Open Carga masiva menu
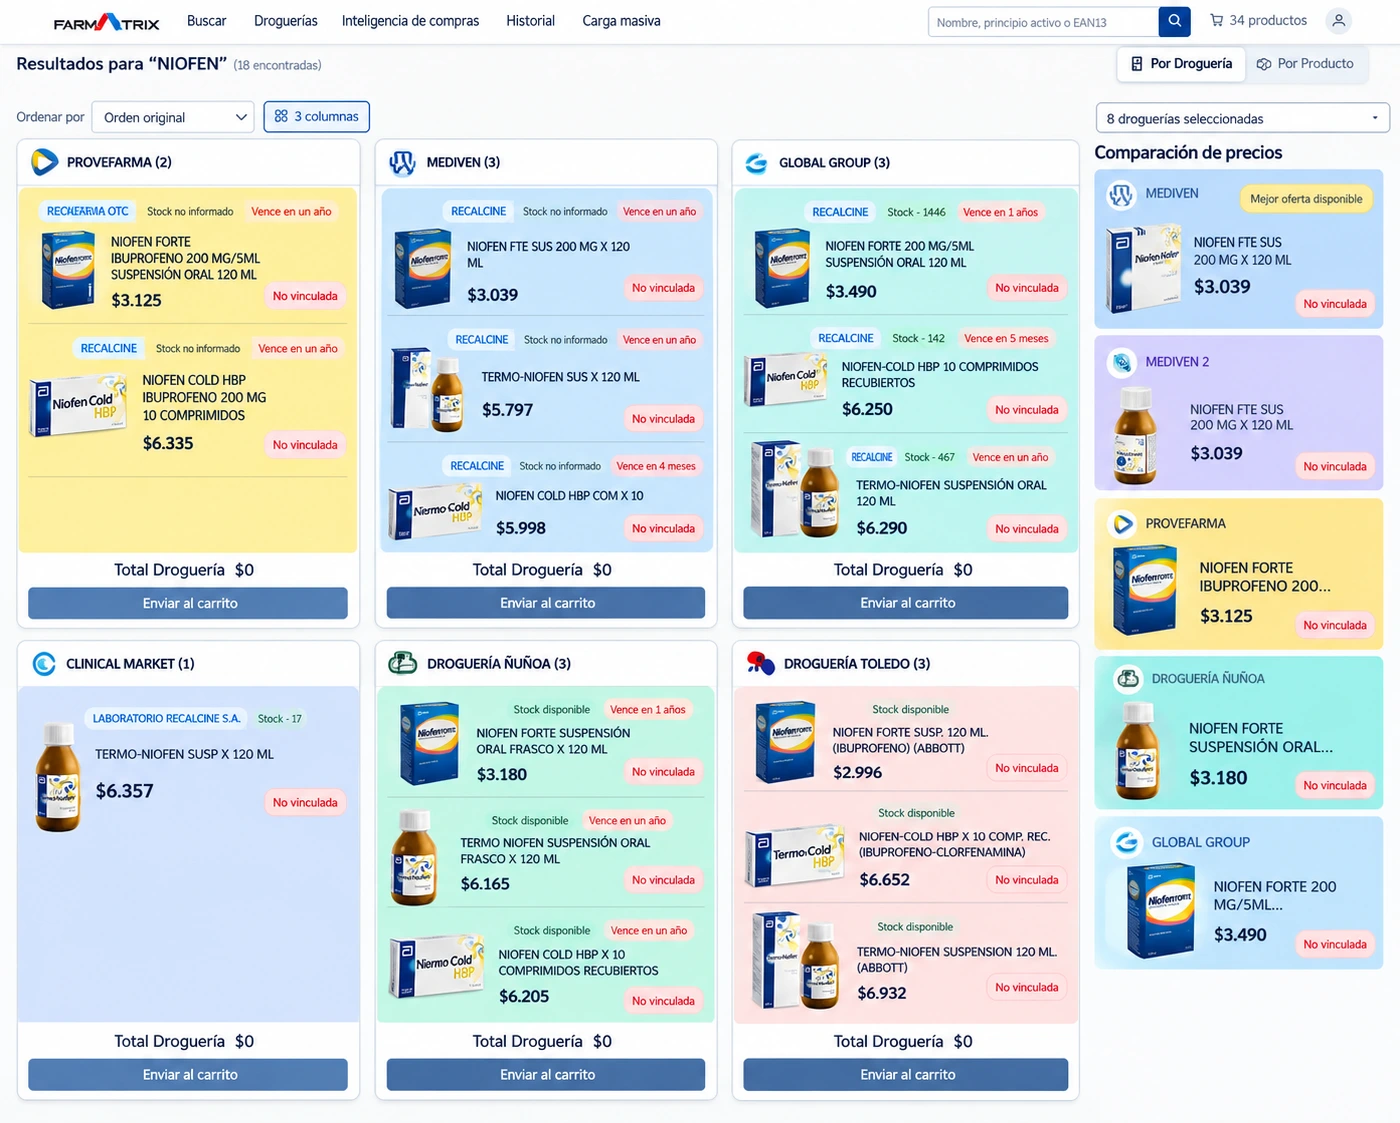The height and width of the screenshot is (1123, 1400). pyautogui.click(x=621, y=21)
